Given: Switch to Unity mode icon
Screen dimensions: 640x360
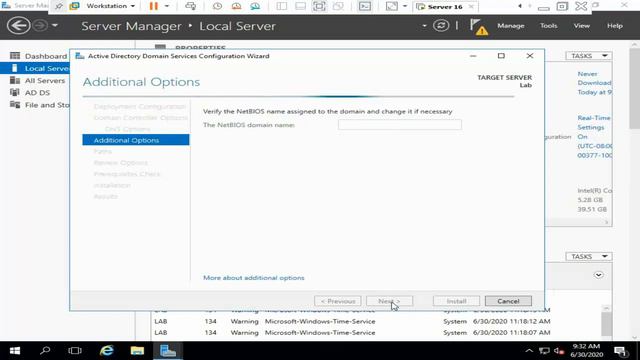Looking at the screenshot, I should pyautogui.click(x=338, y=6).
